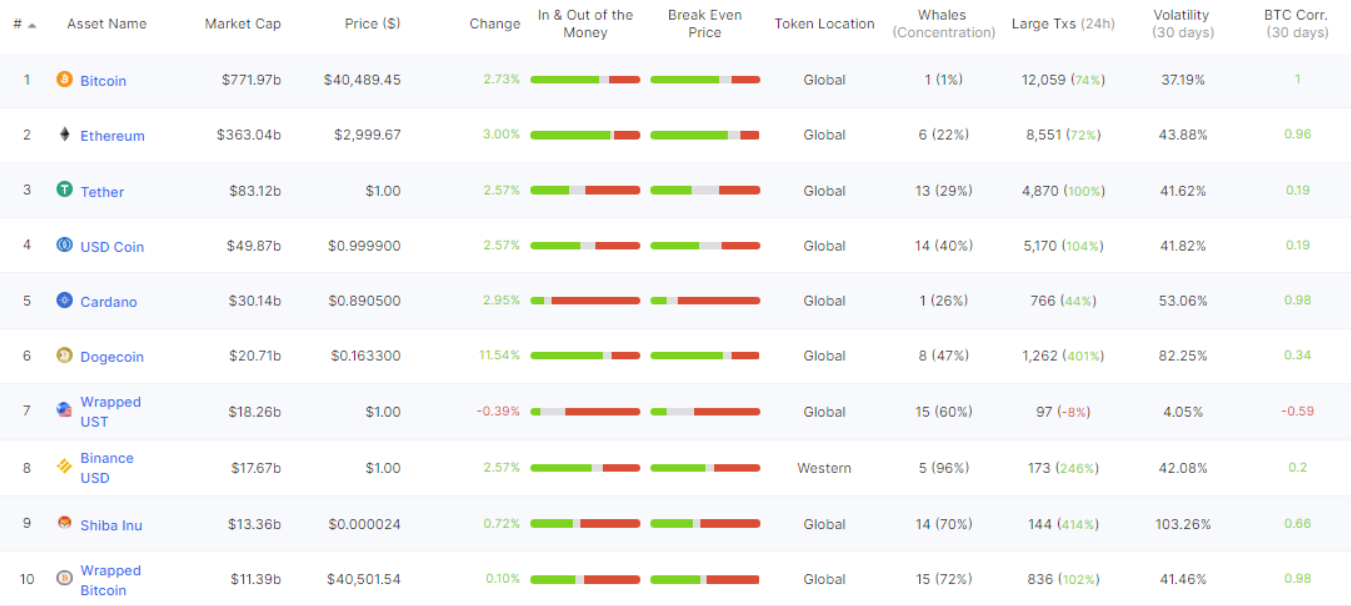This screenshot has height=606, width=1351.
Task: Click the Tether coin icon
Action: (x=64, y=189)
